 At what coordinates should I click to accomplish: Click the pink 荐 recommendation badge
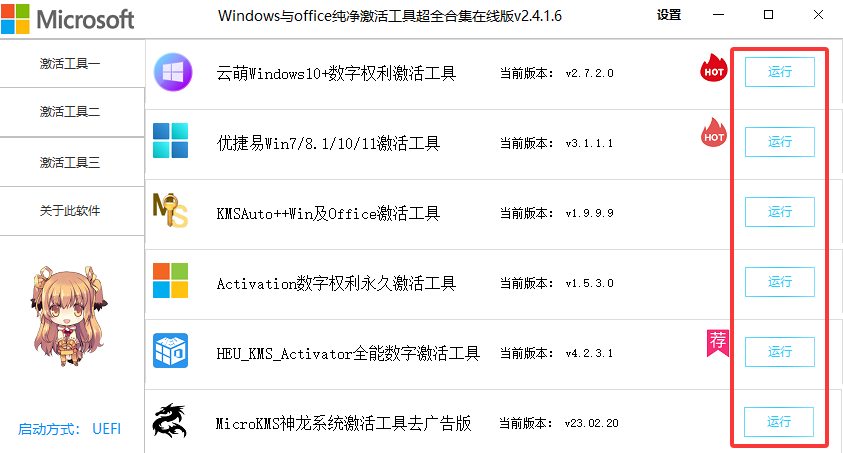pos(717,342)
